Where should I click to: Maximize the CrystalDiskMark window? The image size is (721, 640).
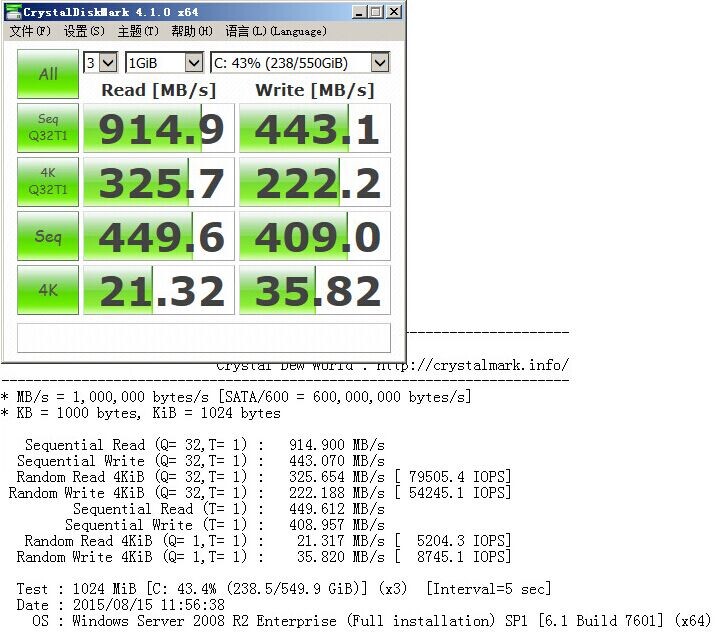[376, 12]
